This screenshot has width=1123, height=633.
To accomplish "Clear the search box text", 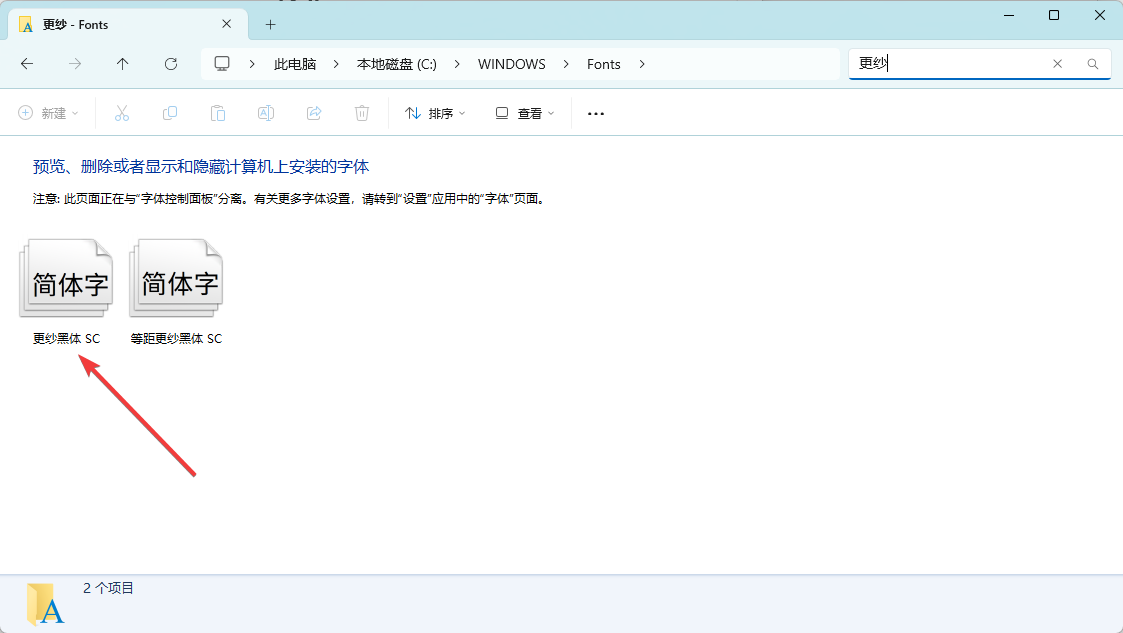I will tap(1057, 64).
